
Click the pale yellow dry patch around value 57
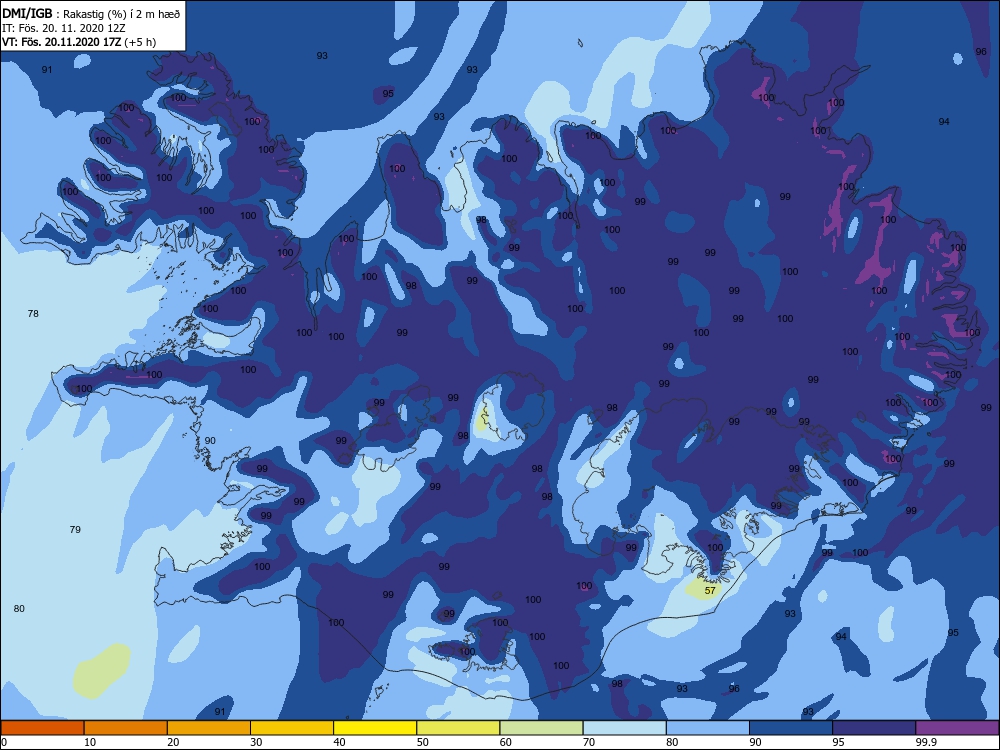point(704,588)
